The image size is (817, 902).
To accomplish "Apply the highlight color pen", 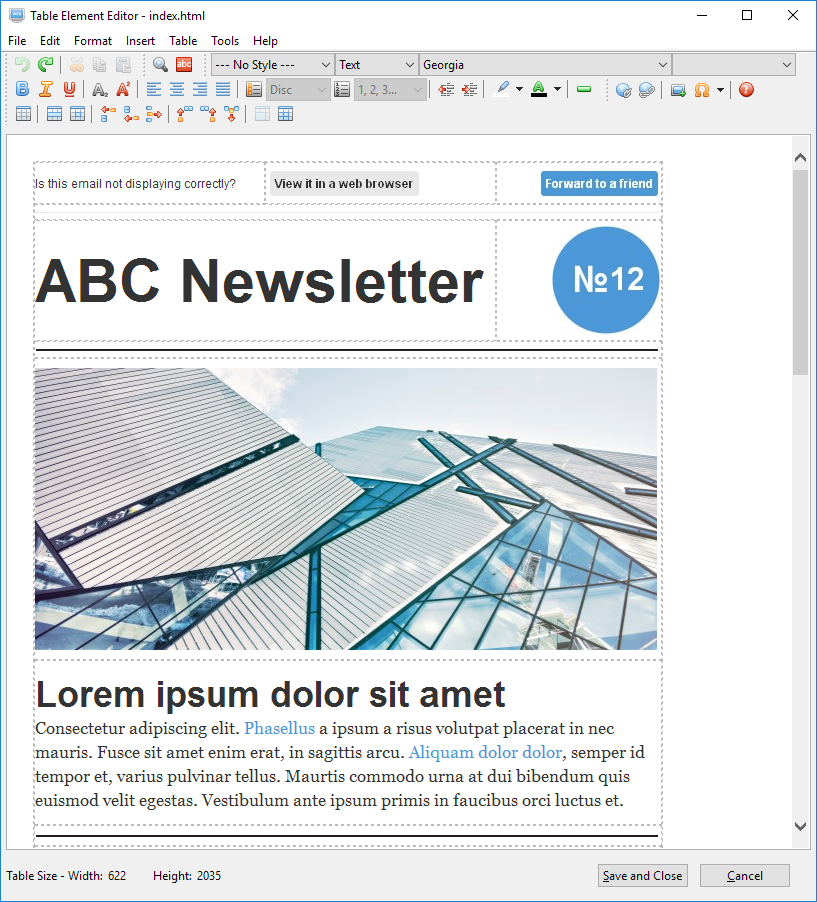I will [x=502, y=89].
